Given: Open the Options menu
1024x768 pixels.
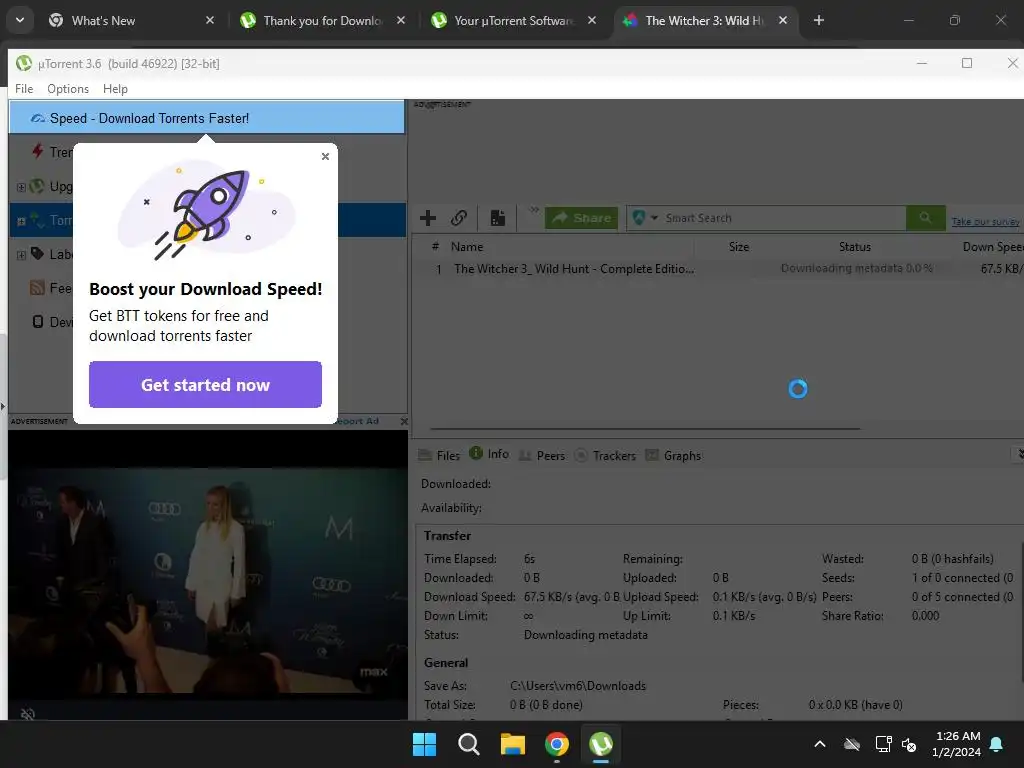Looking at the screenshot, I should (68, 89).
